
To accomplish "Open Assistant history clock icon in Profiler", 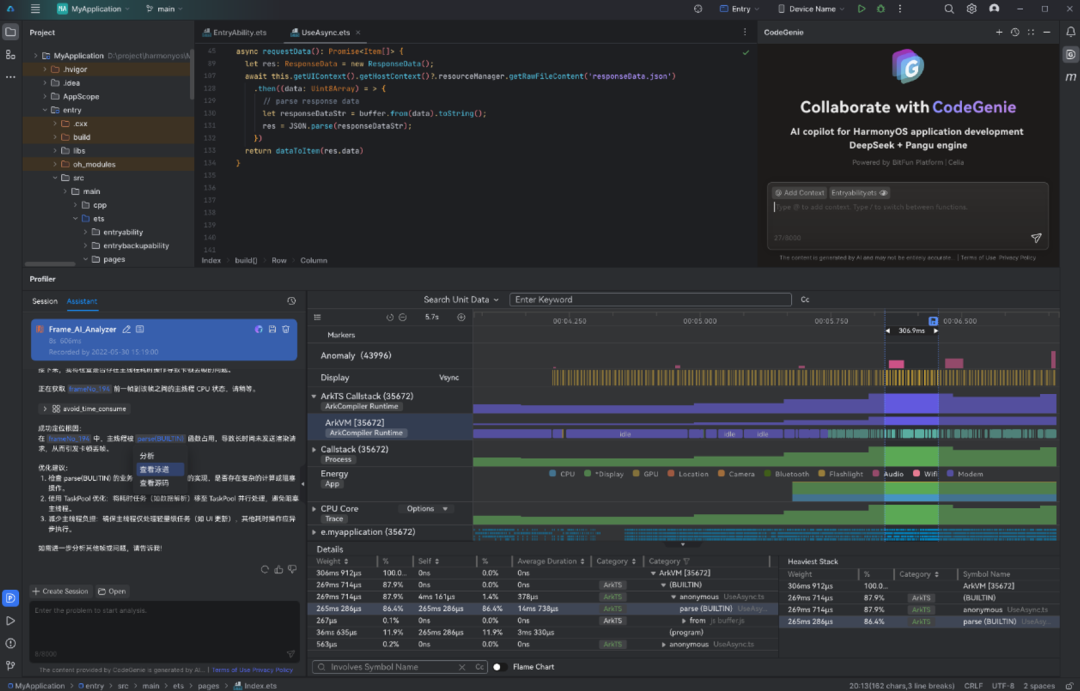I will click(x=291, y=301).
